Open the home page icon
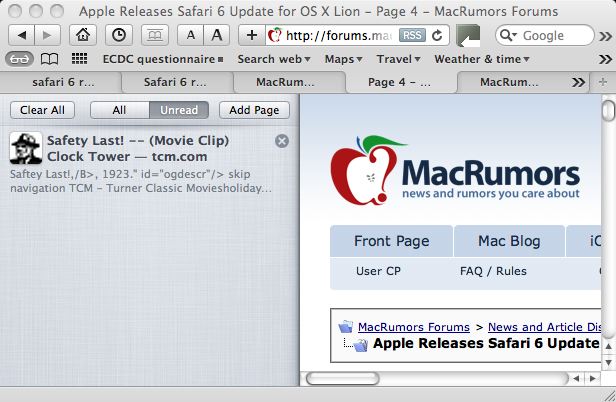 (83, 36)
